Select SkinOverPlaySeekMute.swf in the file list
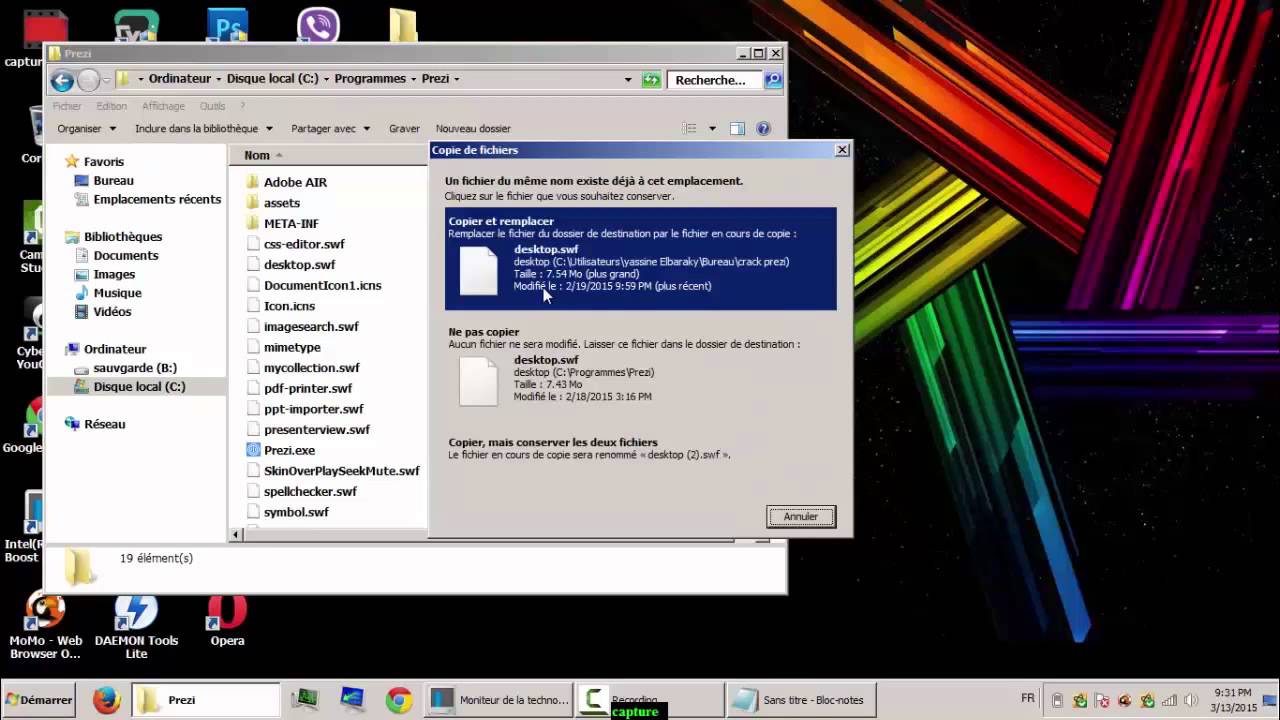 click(333, 471)
